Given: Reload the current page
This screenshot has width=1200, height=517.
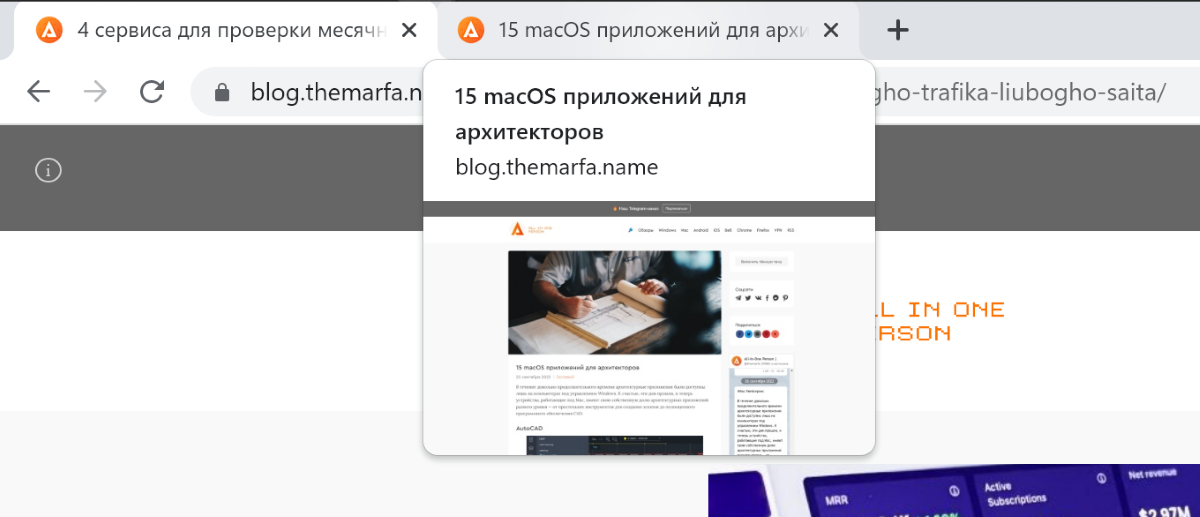Looking at the screenshot, I should (x=152, y=92).
